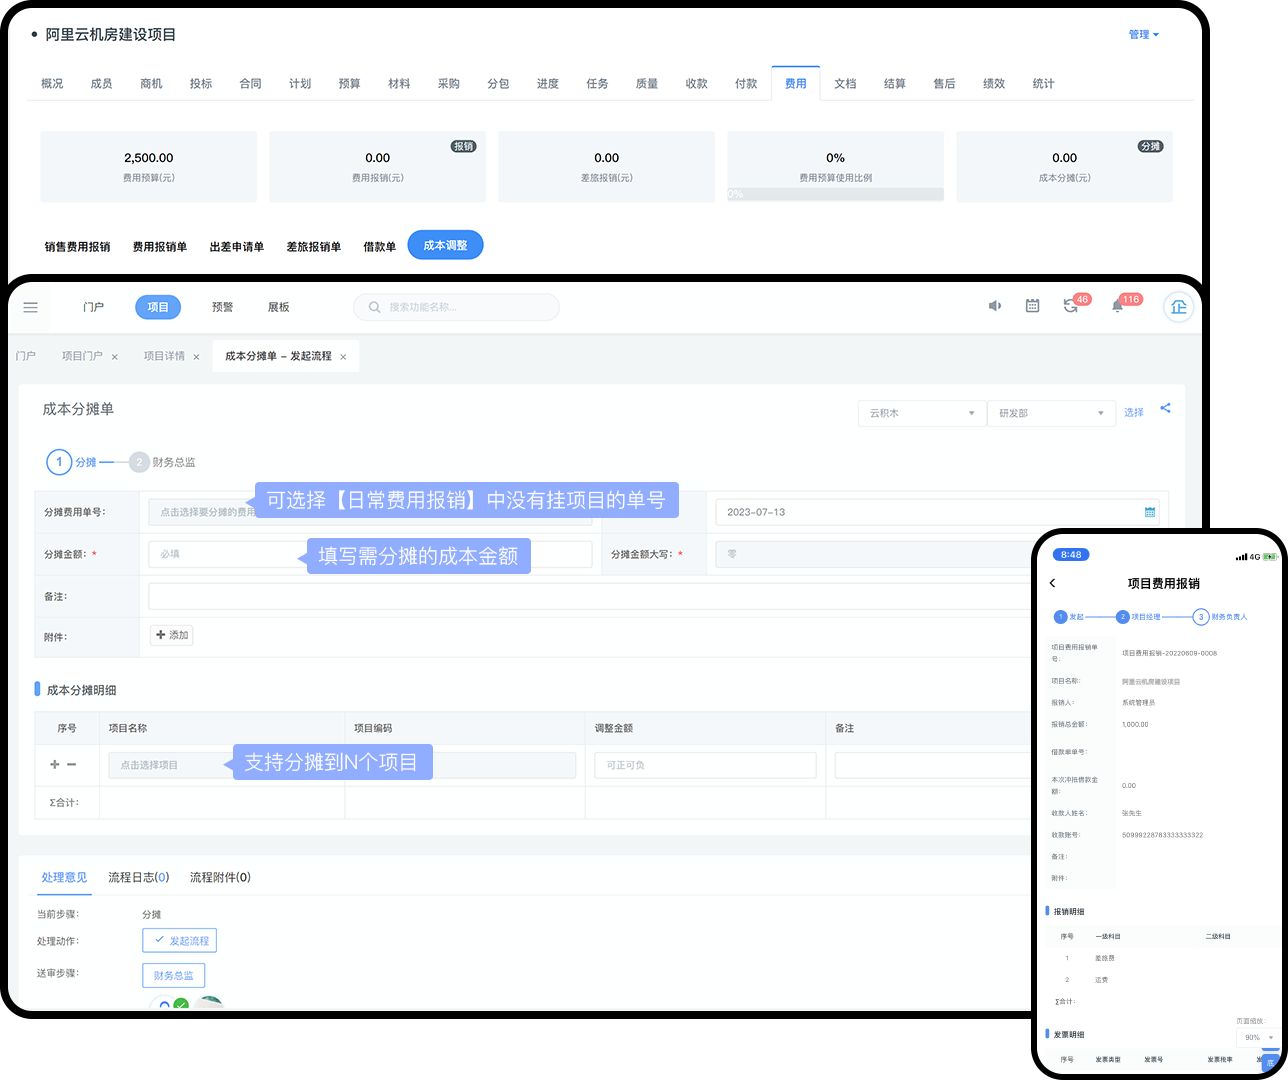
Task: Click the refresh icon with badge 46
Action: (x=1070, y=306)
